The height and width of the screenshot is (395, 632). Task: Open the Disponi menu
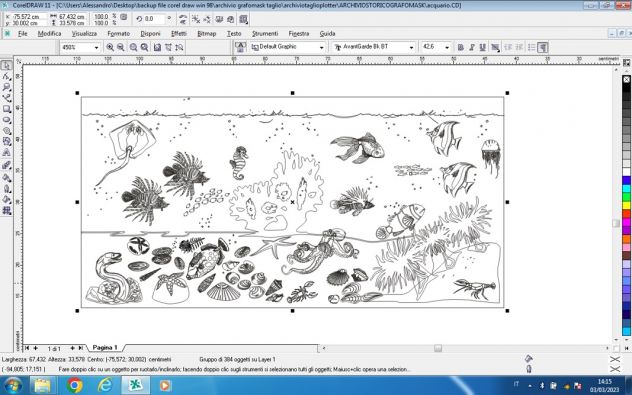(x=150, y=33)
